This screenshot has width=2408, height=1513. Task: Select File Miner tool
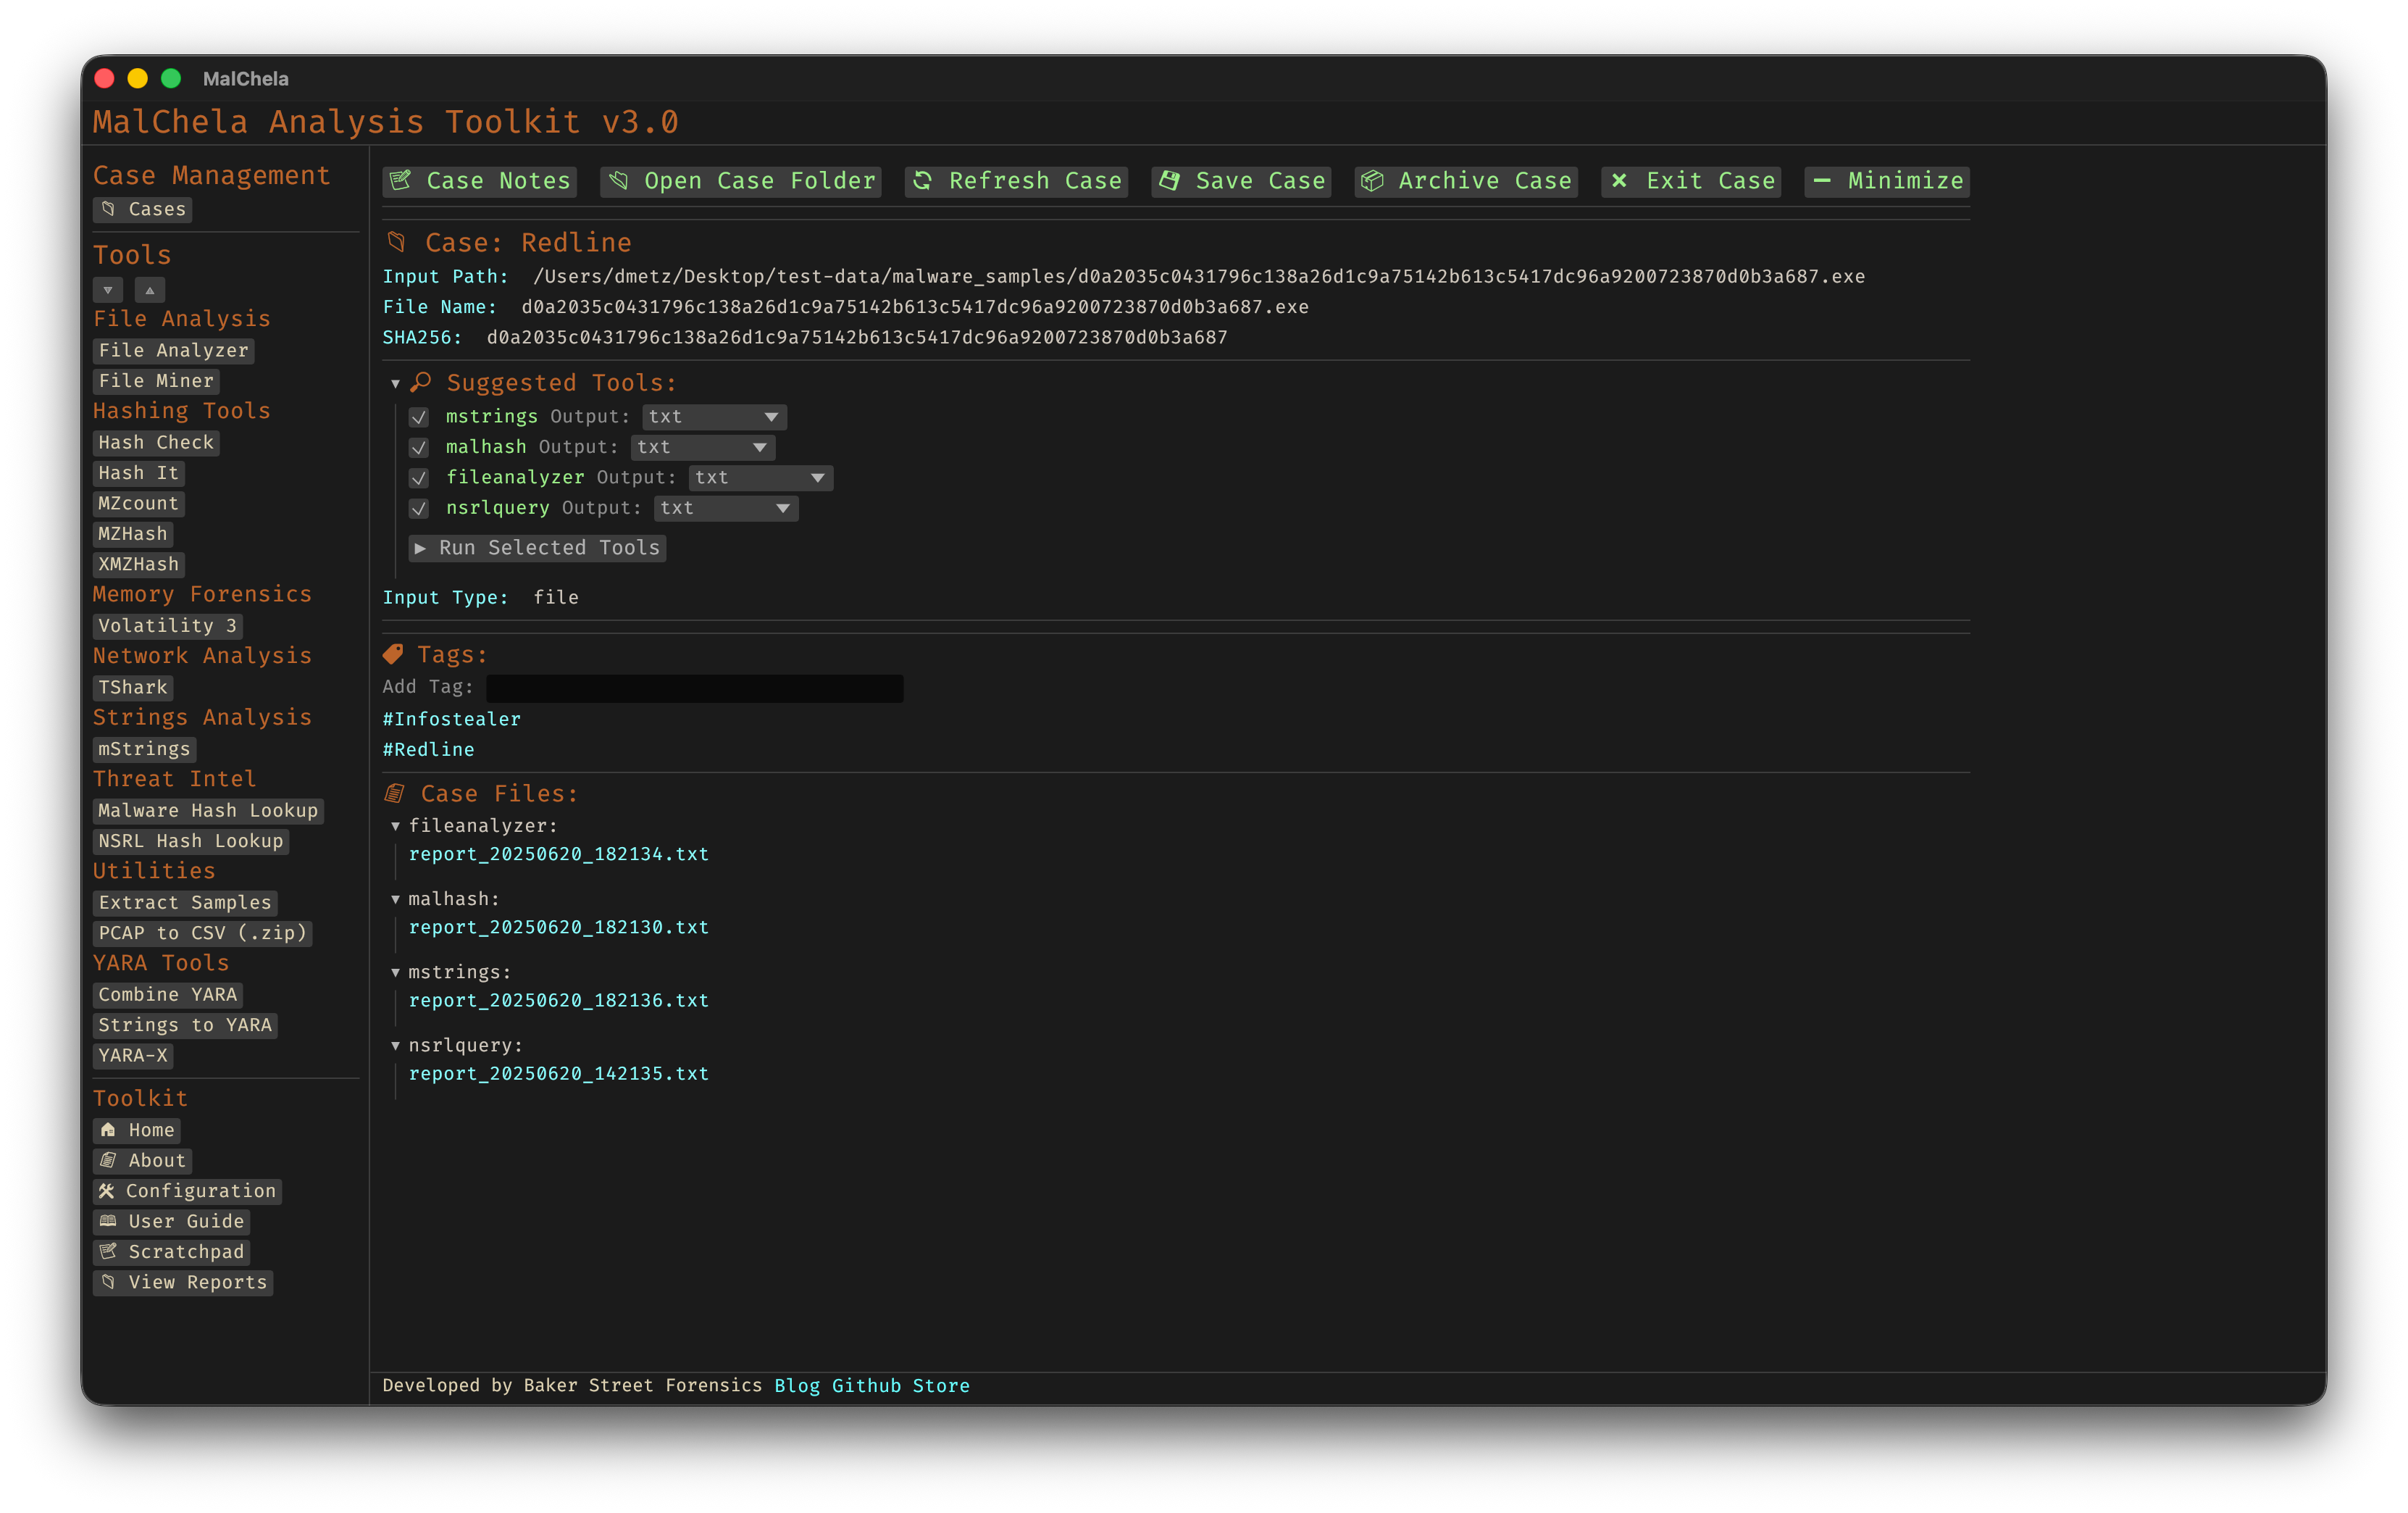coord(156,381)
